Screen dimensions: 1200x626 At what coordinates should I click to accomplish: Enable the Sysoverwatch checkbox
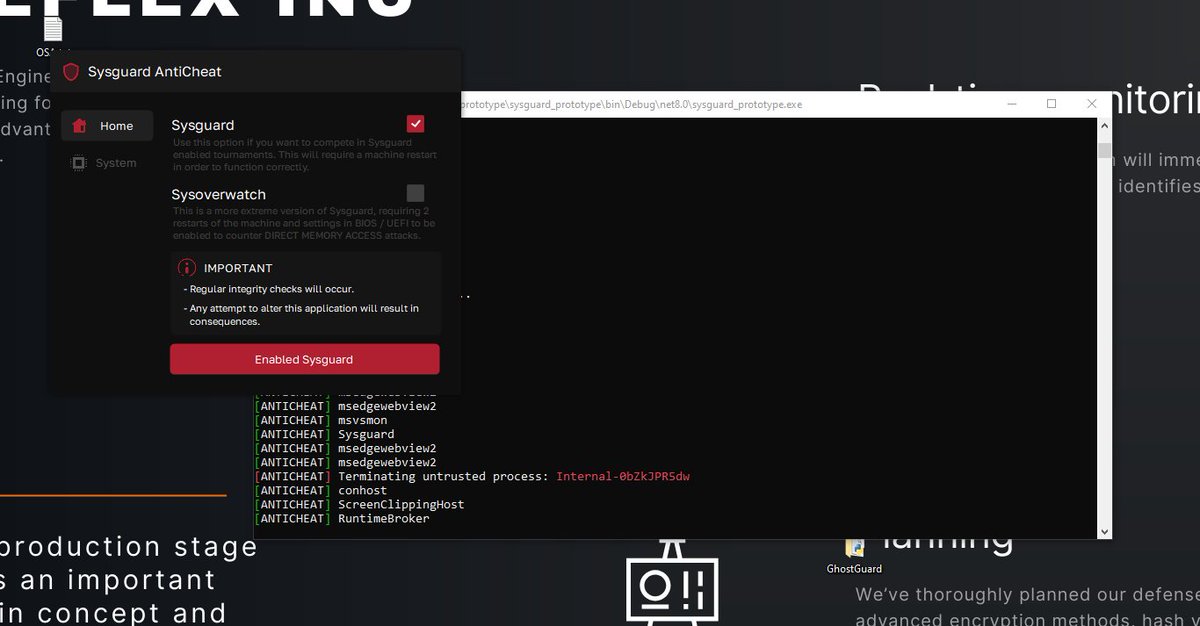(416, 193)
